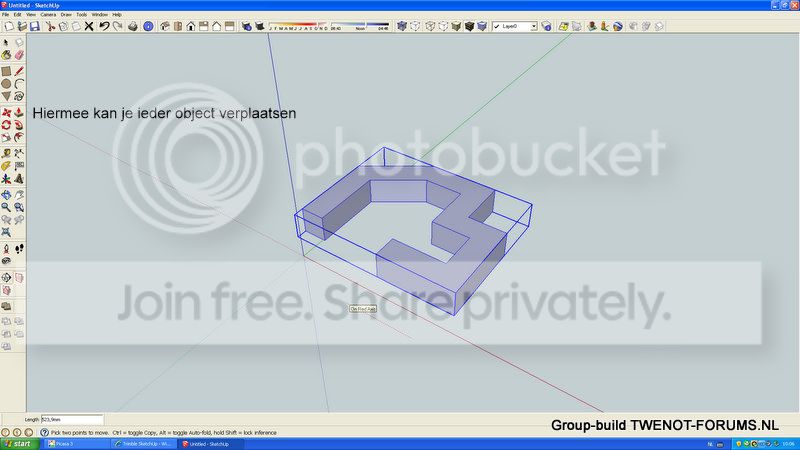800x450 pixels.
Task: Enable Shaded with Textures style
Action: (x=469, y=26)
